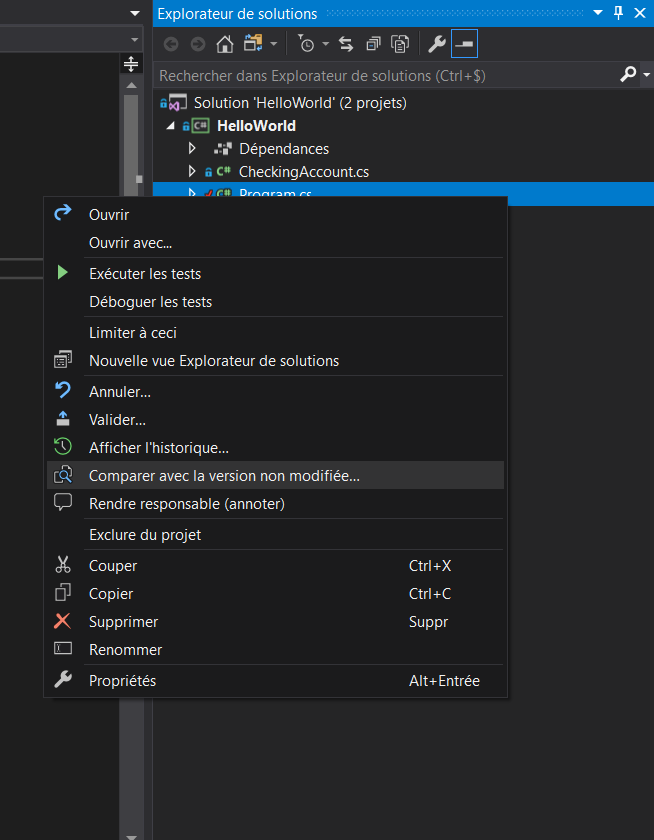Click the Home icon in Solution Explorer toolbar

coord(225,44)
